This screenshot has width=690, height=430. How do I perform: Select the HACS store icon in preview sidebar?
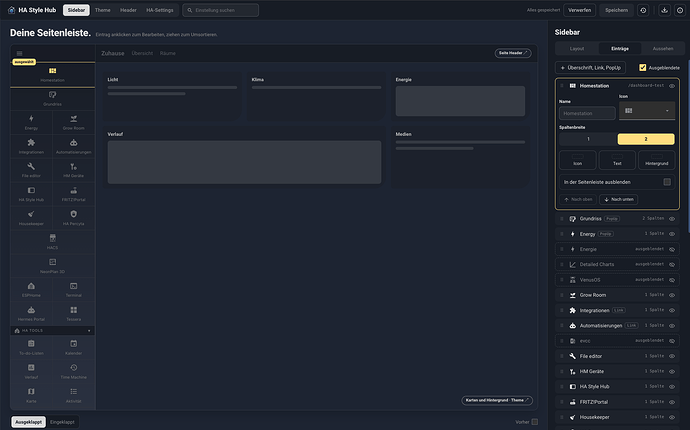click(x=52, y=238)
